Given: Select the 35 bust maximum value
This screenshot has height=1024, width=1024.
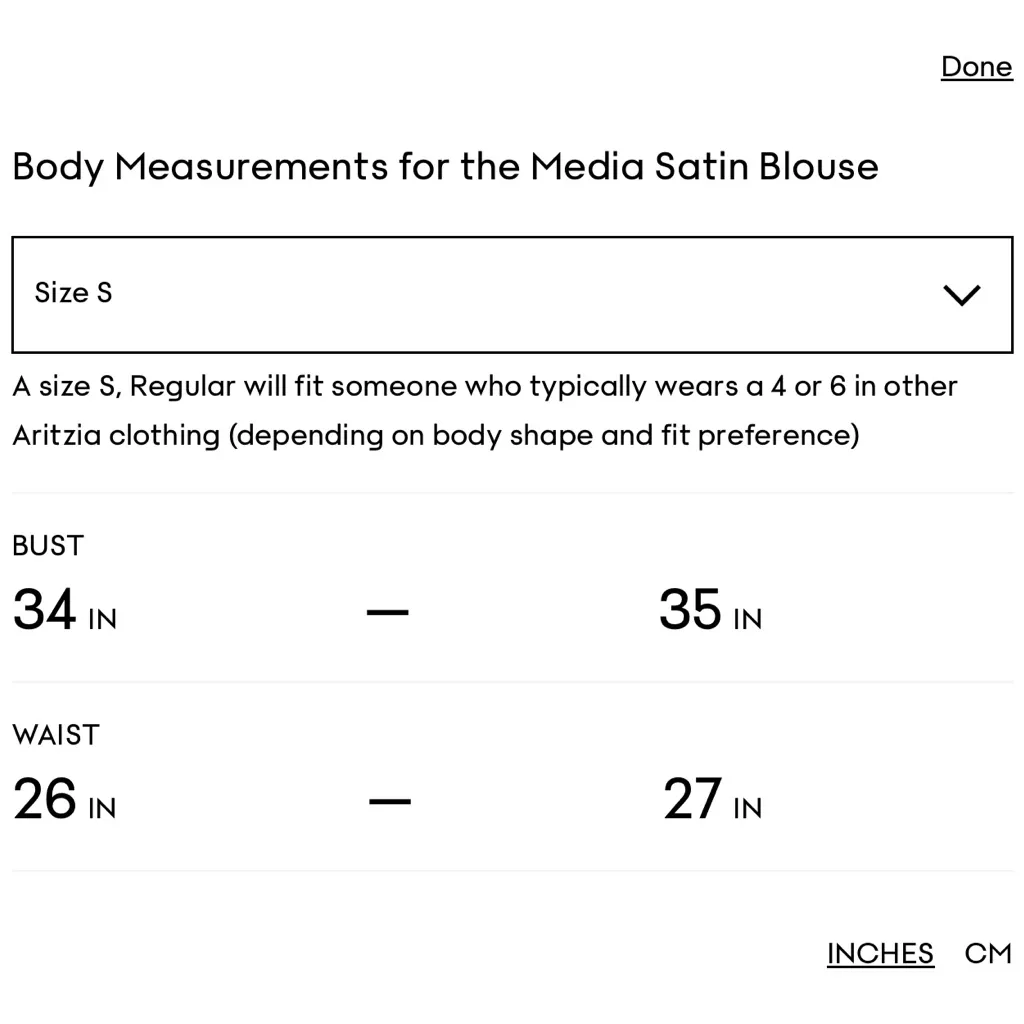Looking at the screenshot, I should pos(690,610).
